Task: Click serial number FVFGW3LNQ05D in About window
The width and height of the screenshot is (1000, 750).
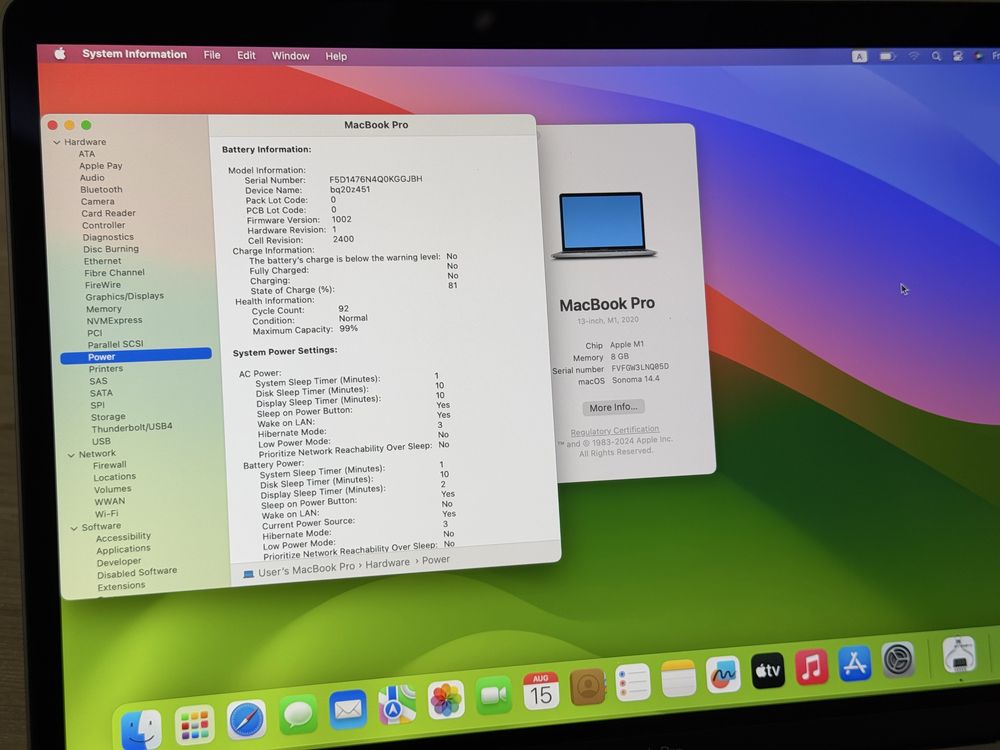Action: tap(640, 367)
